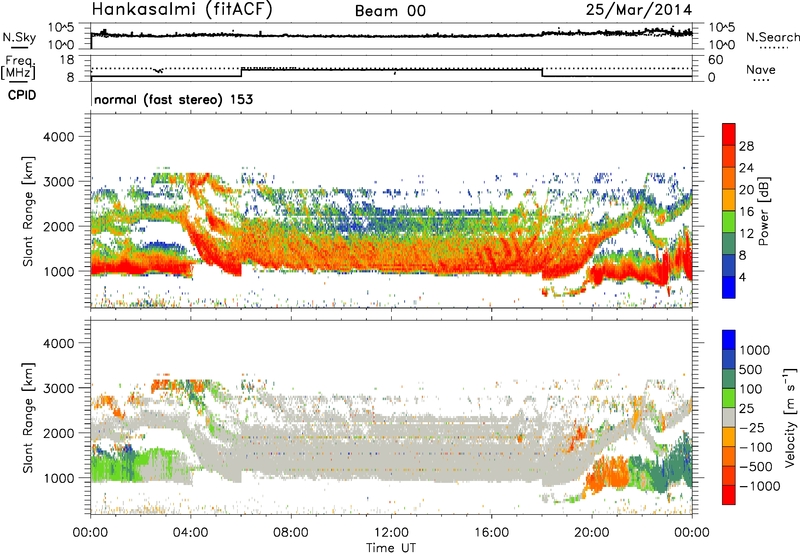Click the '3000' tick on velocity panel

[x=59, y=388]
